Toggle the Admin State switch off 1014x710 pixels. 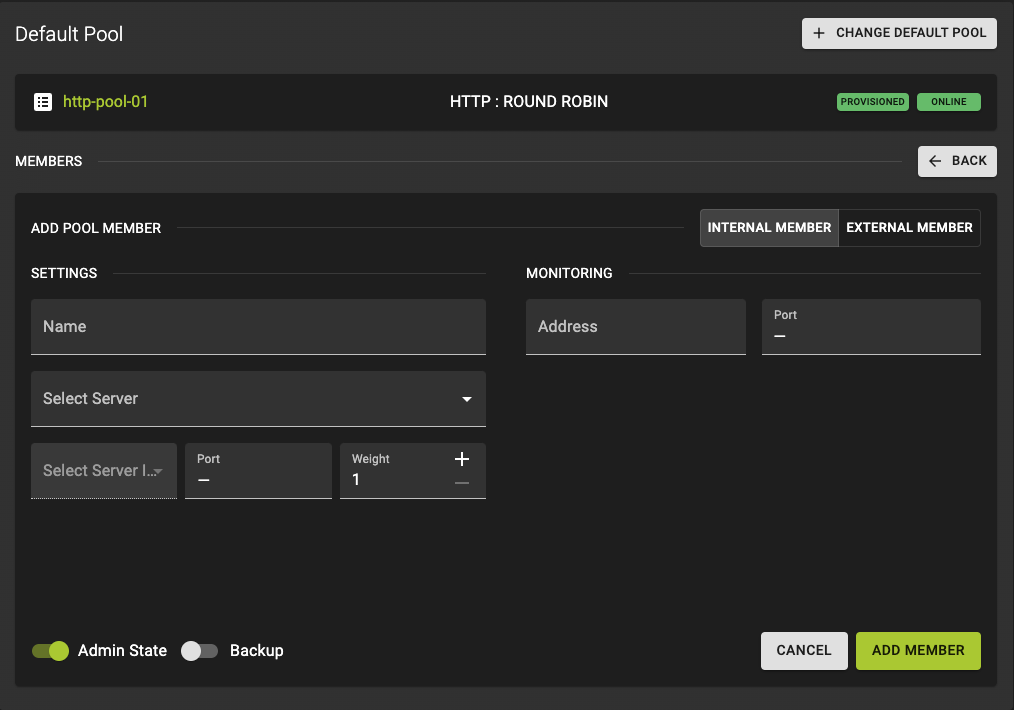pos(50,651)
